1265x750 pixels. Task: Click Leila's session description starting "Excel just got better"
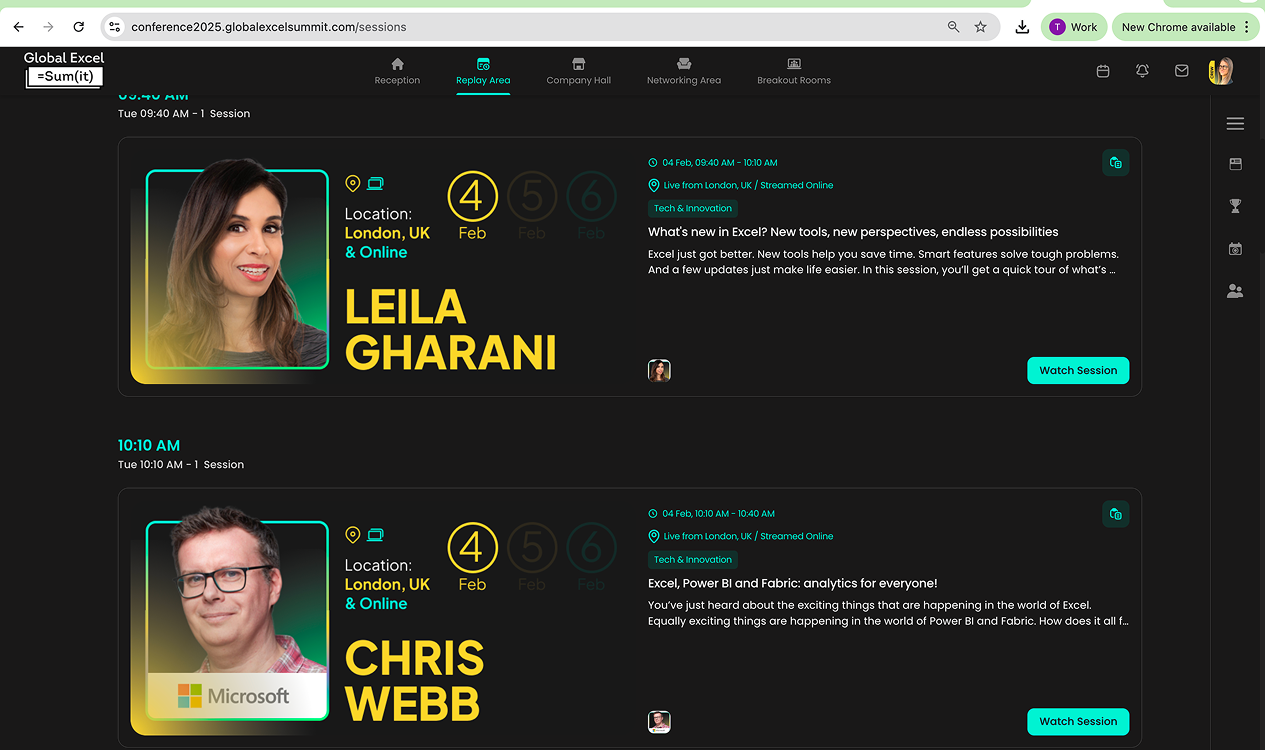[x=883, y=261]
